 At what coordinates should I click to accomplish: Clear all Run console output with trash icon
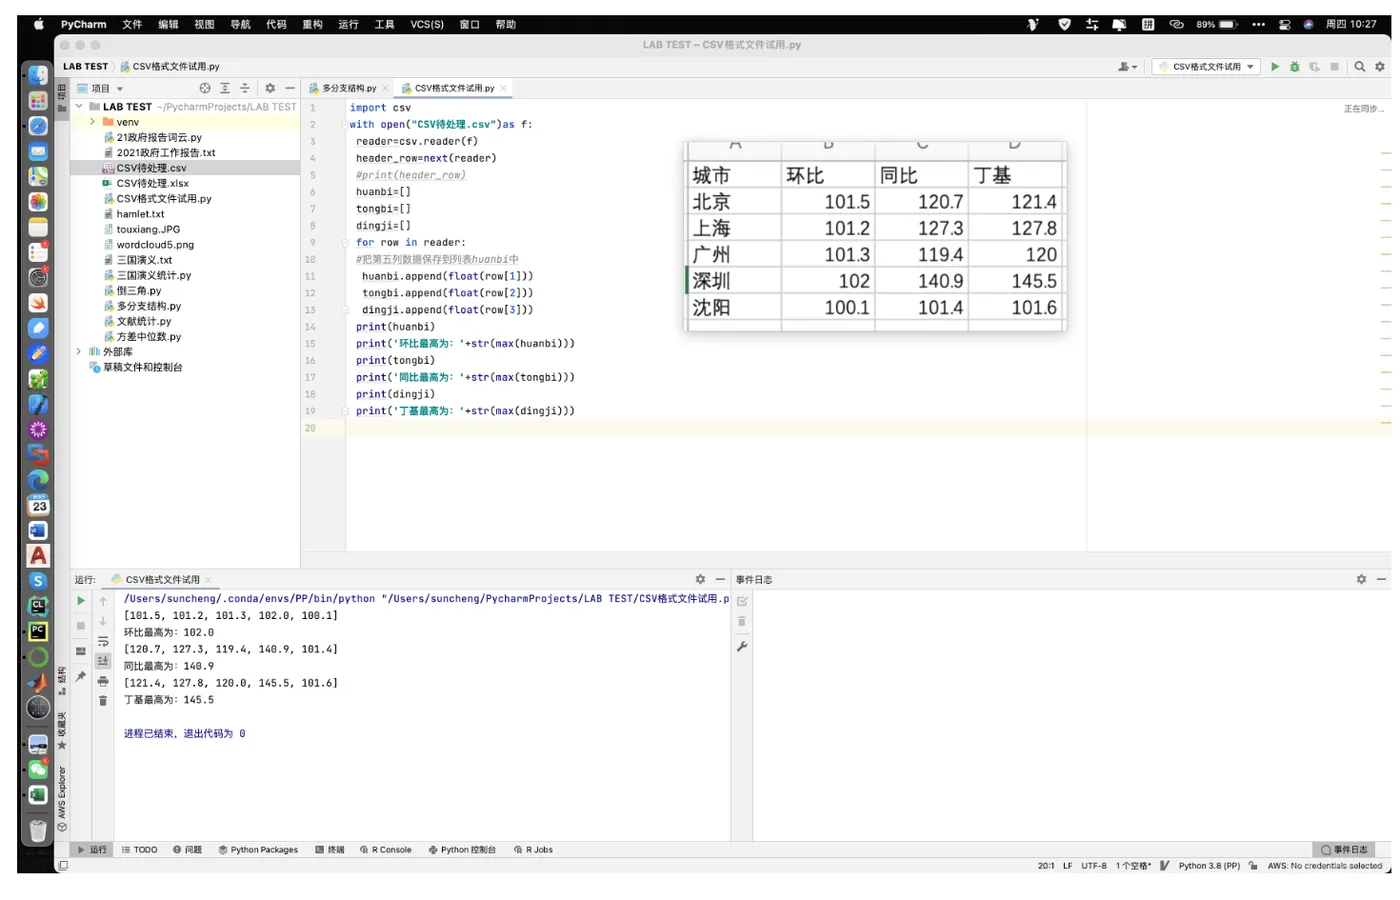point(103,701)
